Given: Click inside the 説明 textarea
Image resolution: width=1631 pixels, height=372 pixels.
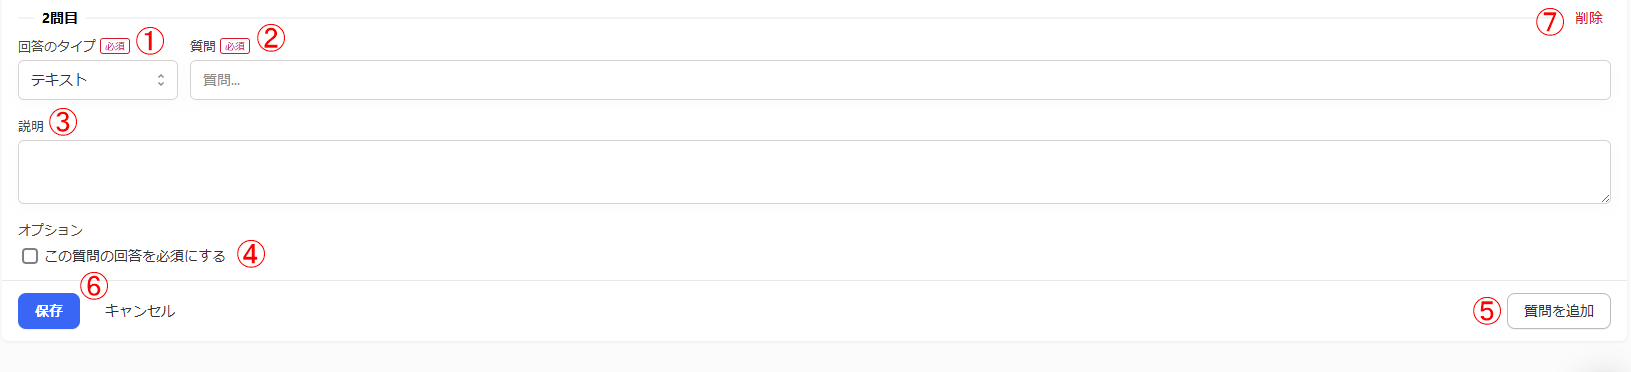Looking at the screenshot, I should pos(814,172).
